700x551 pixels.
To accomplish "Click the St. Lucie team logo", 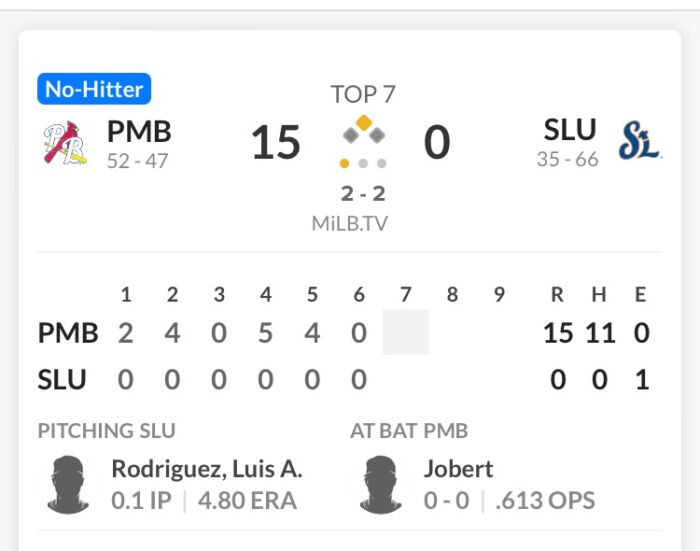I will coord(640,141).
